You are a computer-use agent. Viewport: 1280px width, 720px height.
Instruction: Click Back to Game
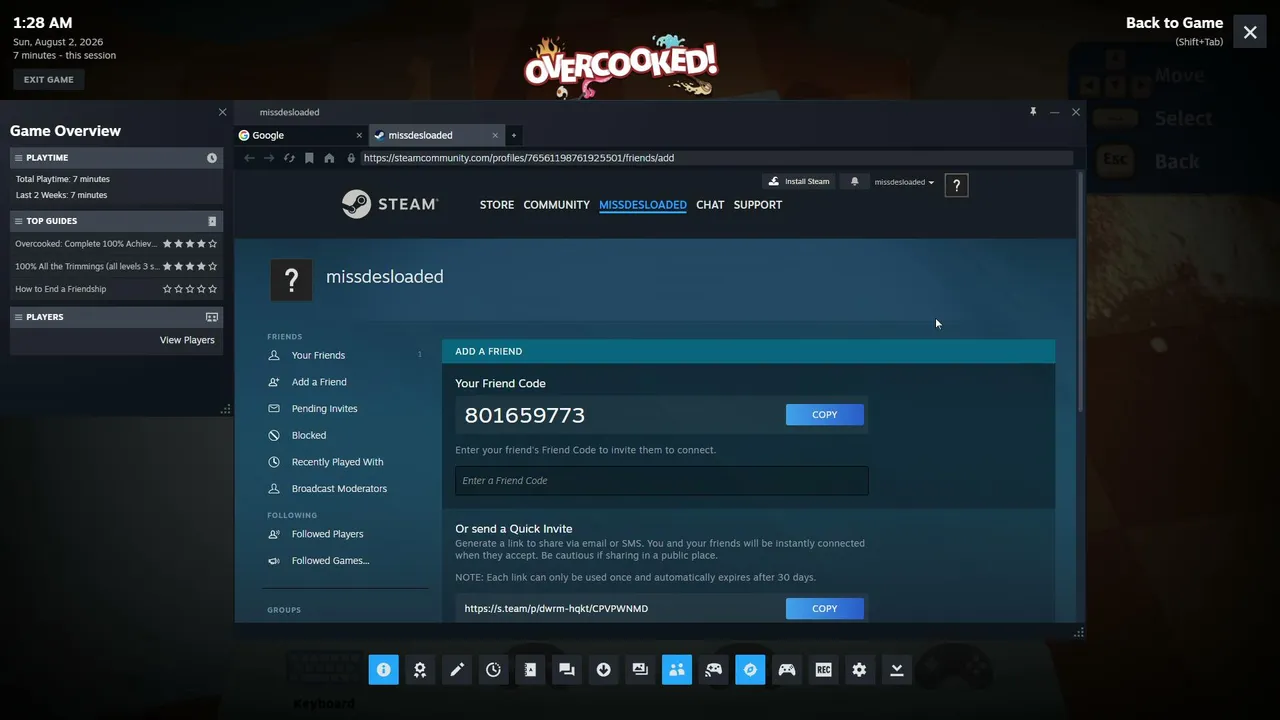1174,23
